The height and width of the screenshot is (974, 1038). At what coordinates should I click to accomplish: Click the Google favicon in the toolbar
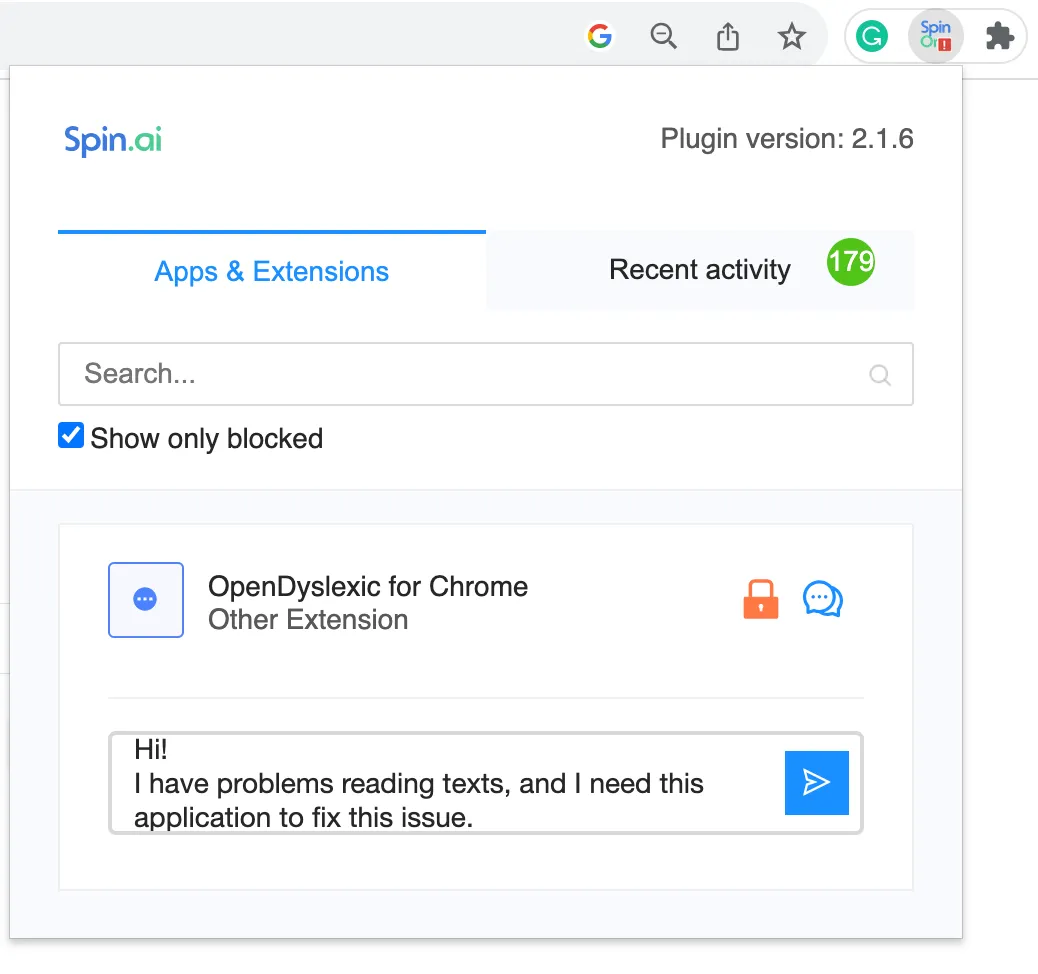[x=599, y=36]
